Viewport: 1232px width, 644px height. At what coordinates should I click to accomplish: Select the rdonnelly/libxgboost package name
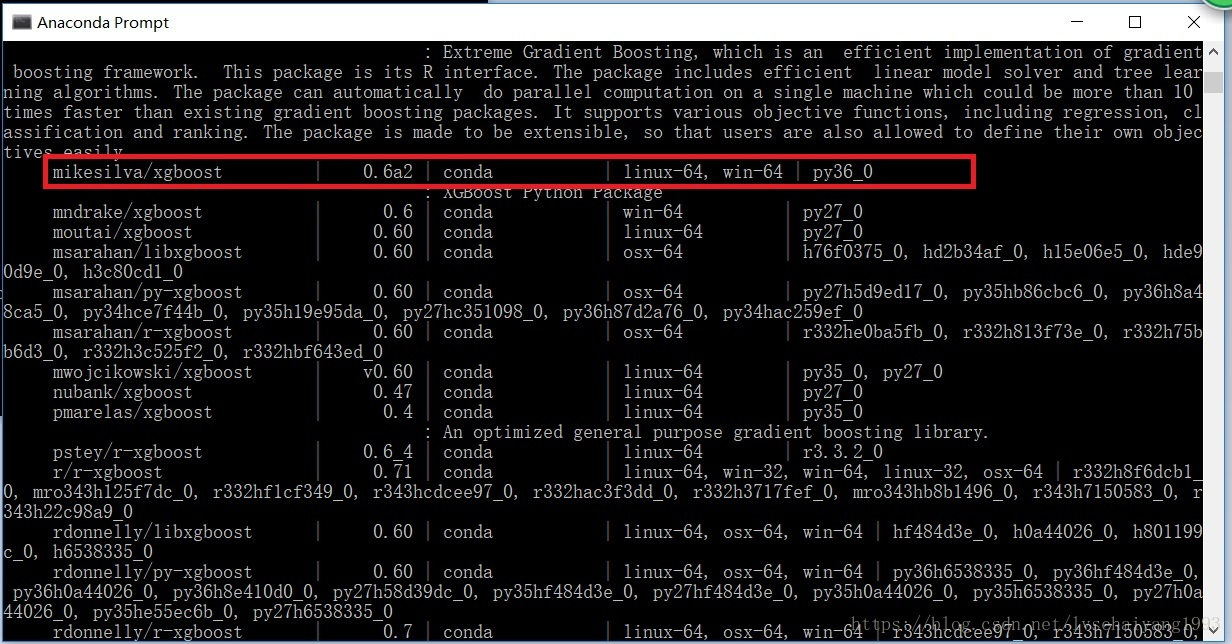153,532
